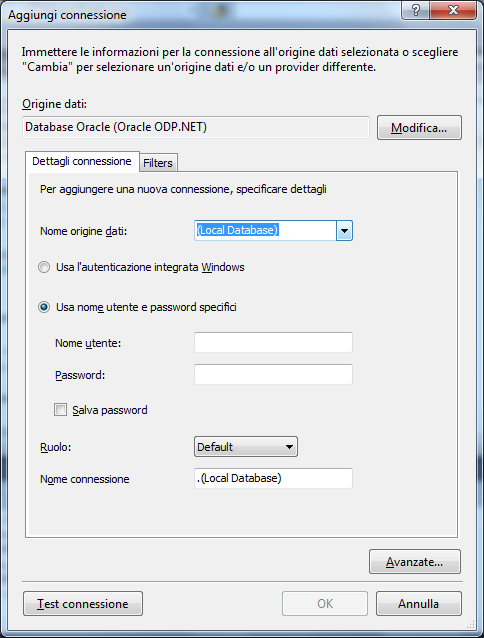Focus the Password input field
Viewport: 484px width, 638px height.
tap(273, 374)
